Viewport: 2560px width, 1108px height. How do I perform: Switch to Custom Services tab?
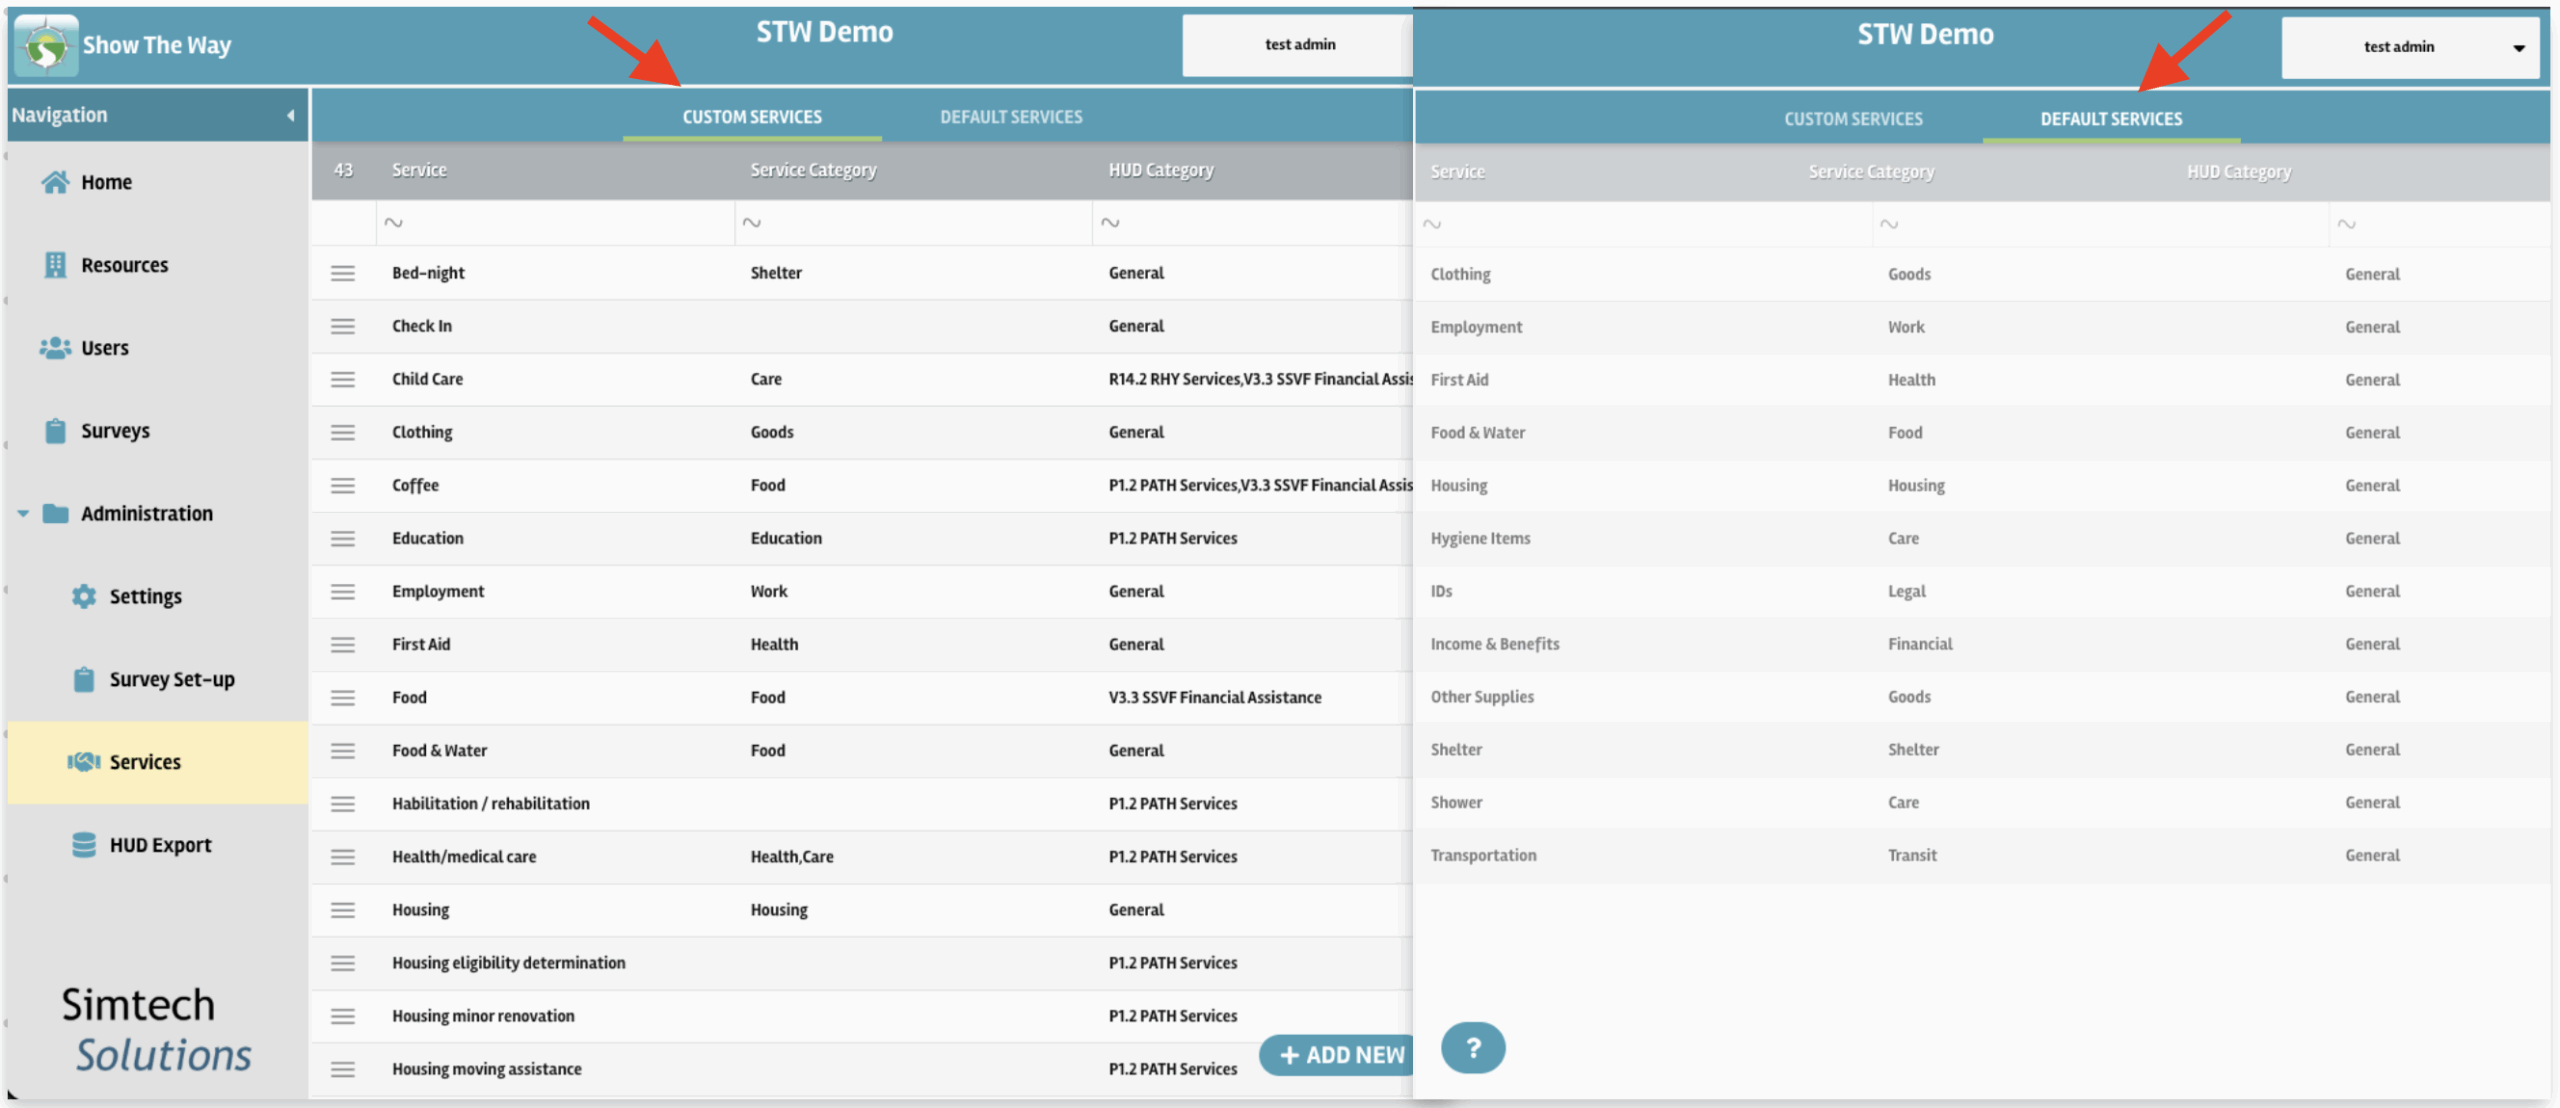coord(752,117)
